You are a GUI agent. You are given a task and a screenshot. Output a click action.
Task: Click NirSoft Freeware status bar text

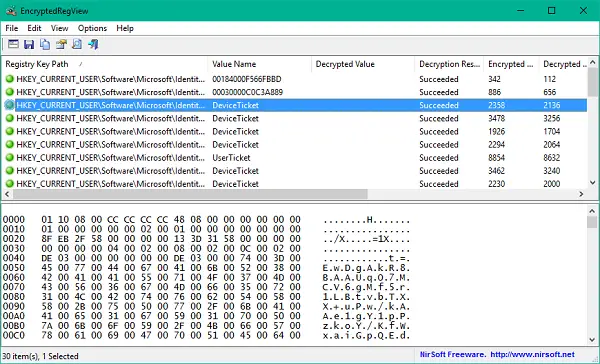click(x=453, y=354)
